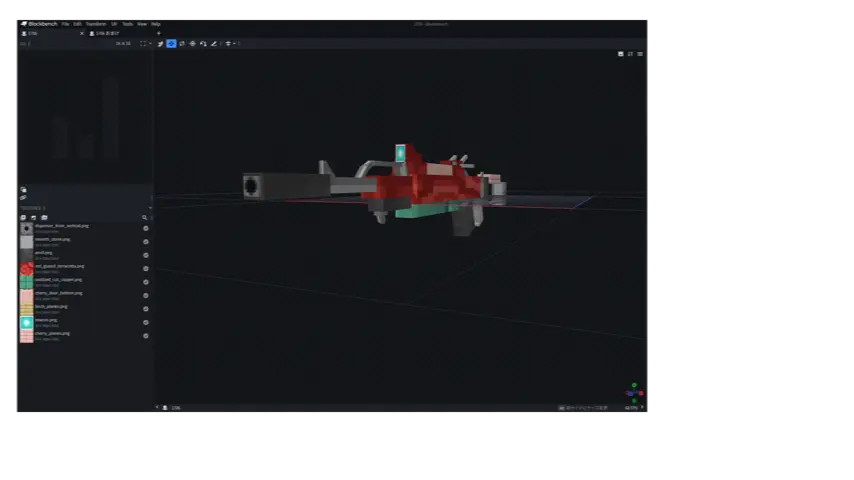Toggle saved status icon of anvil.png
The height and width of the screenshot is (480, 854).
[x=146, y=255]
